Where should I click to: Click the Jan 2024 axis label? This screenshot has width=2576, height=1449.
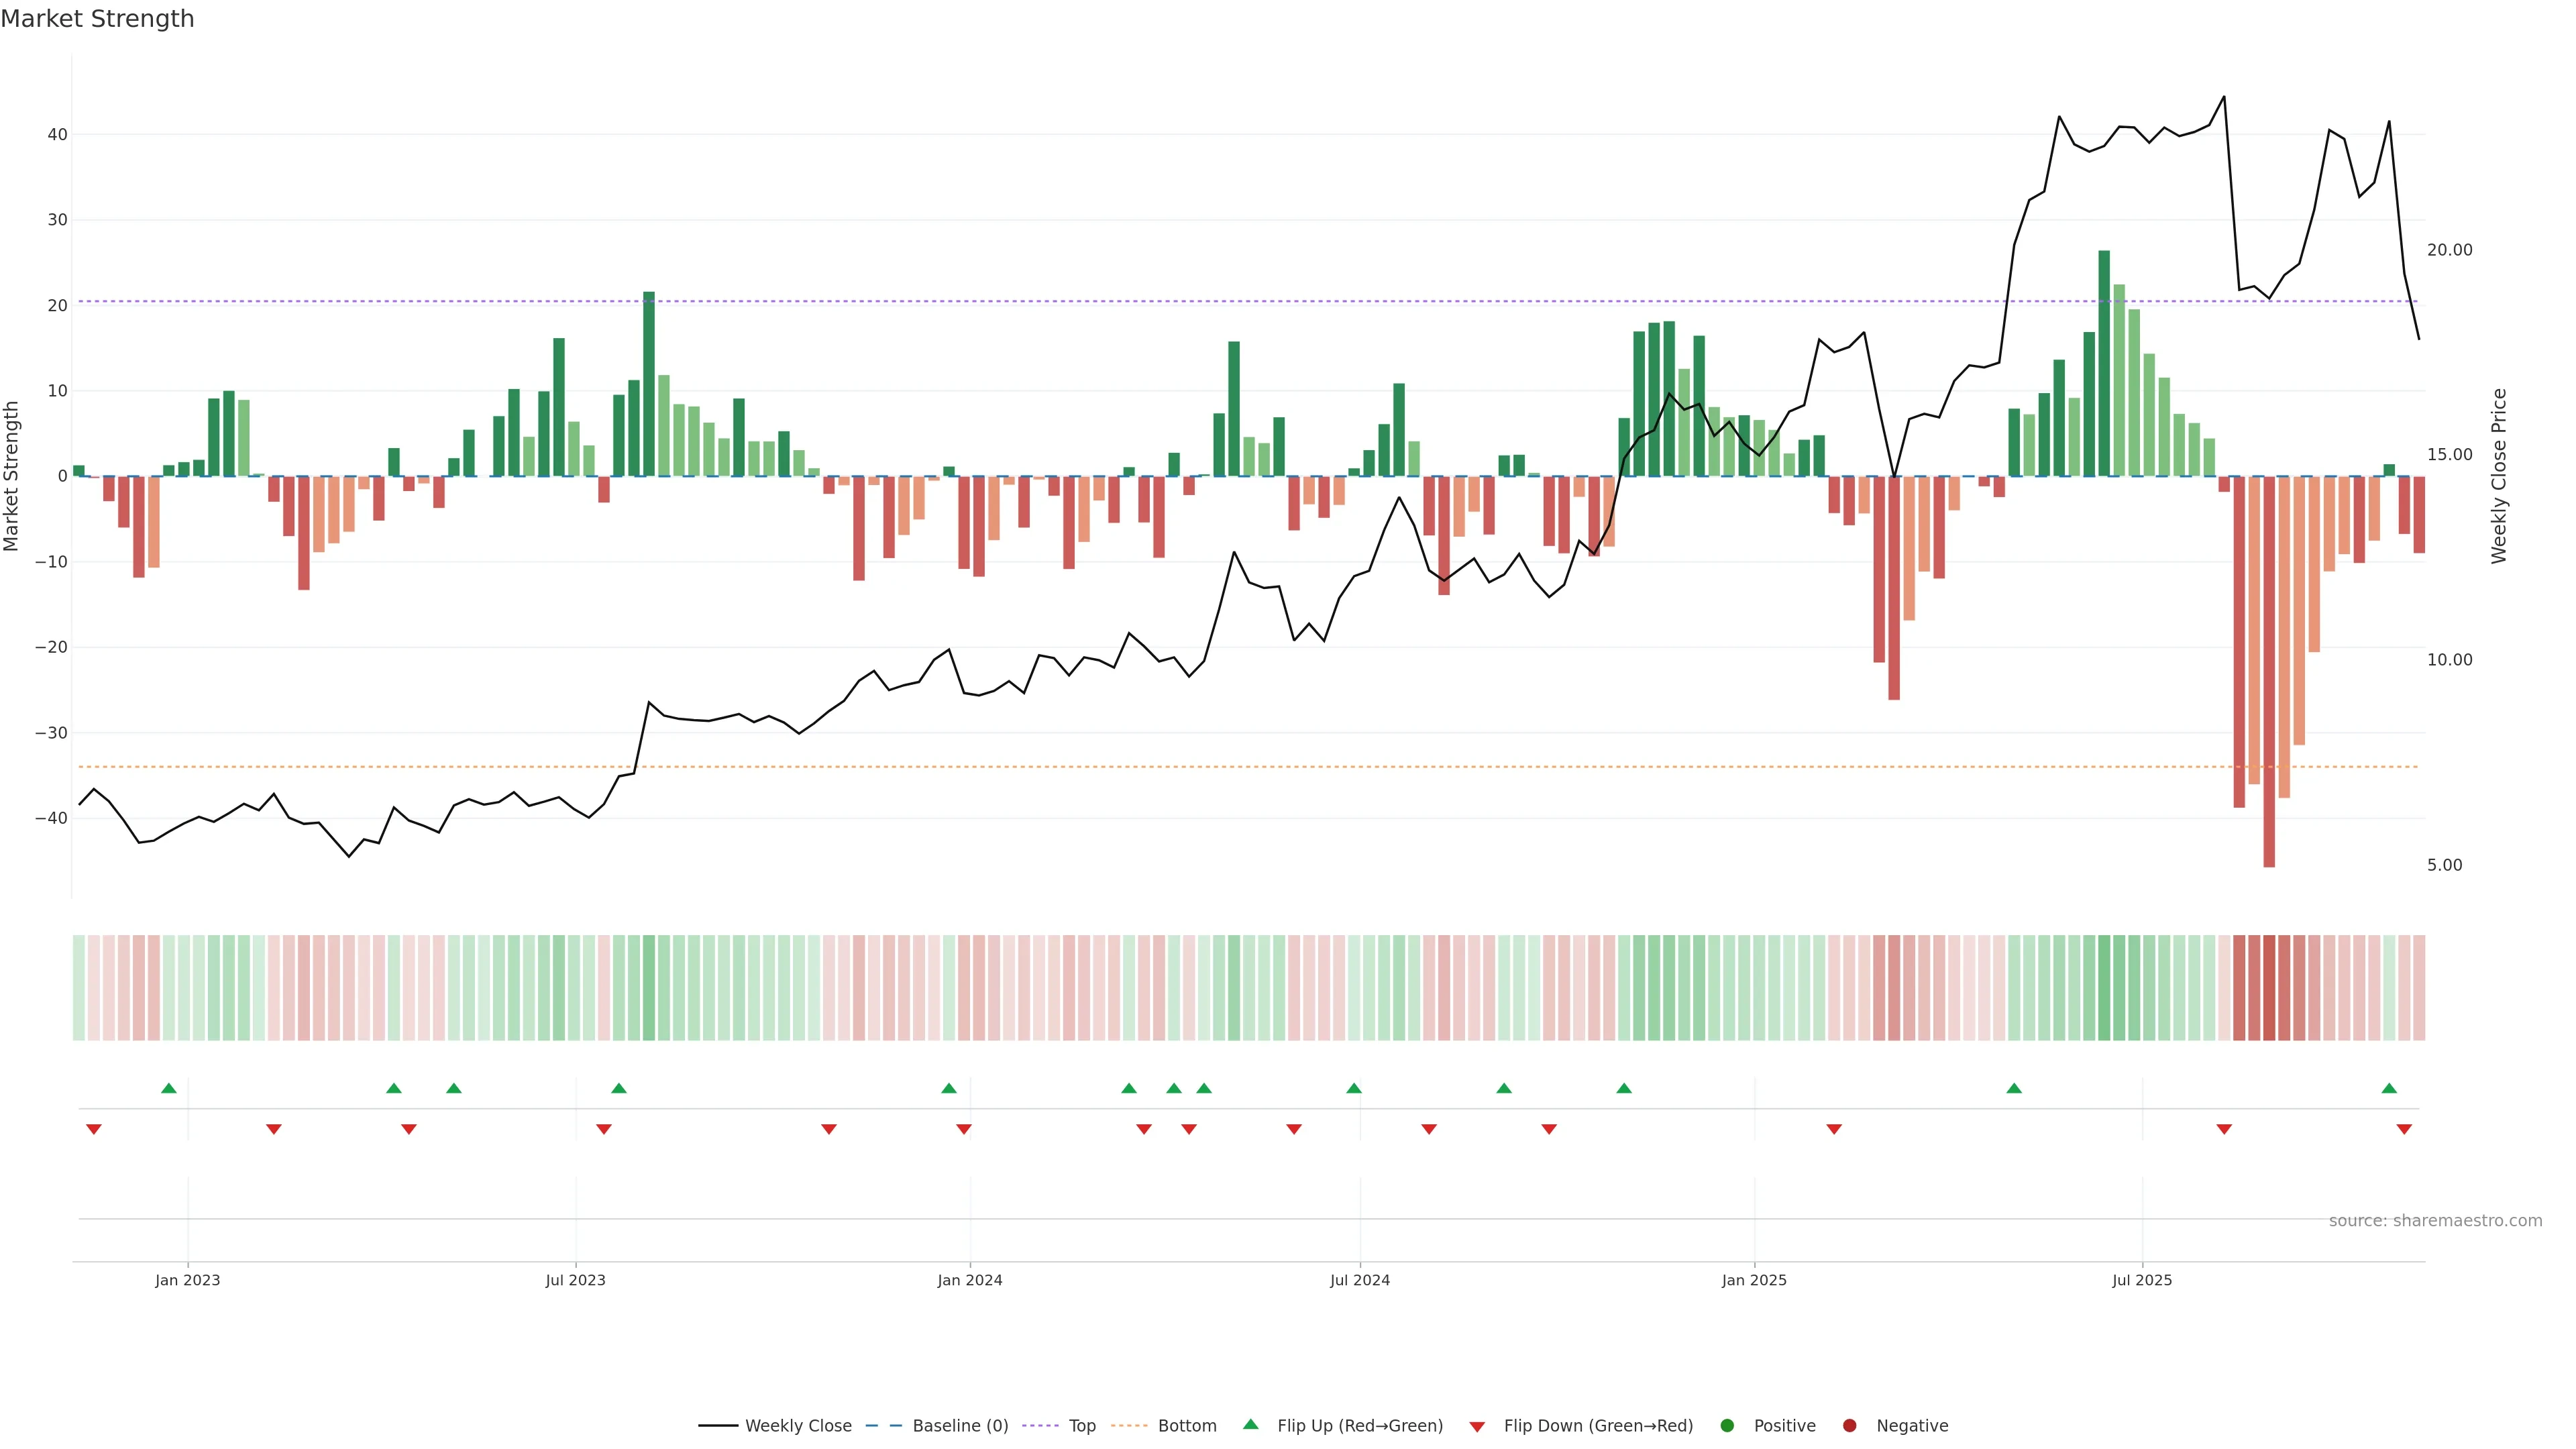969,1280
